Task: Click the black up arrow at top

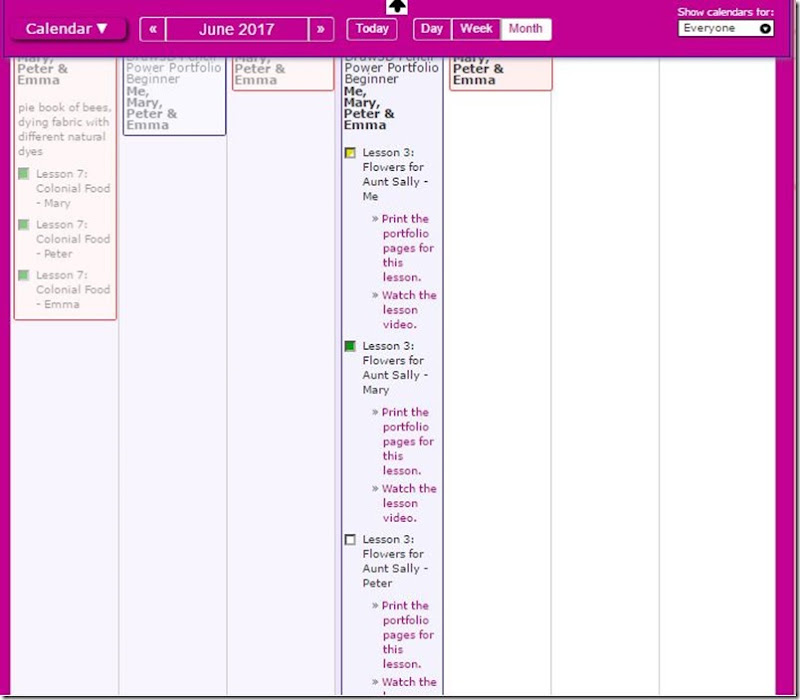Action: [396, 7]
